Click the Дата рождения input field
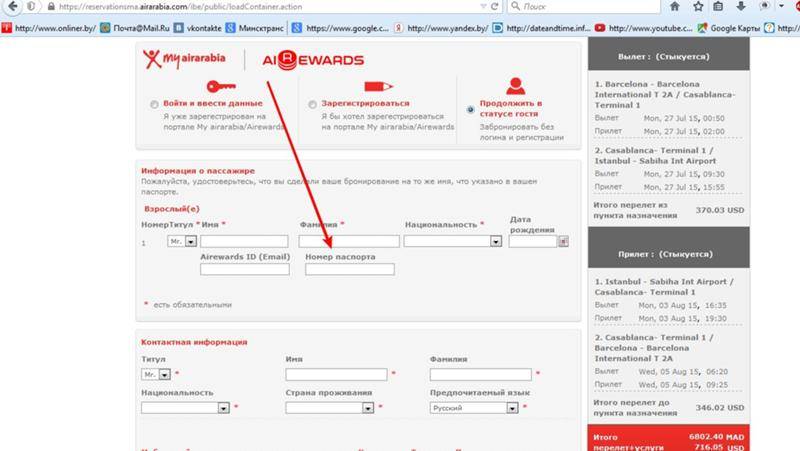 click(x=533, y=241)
